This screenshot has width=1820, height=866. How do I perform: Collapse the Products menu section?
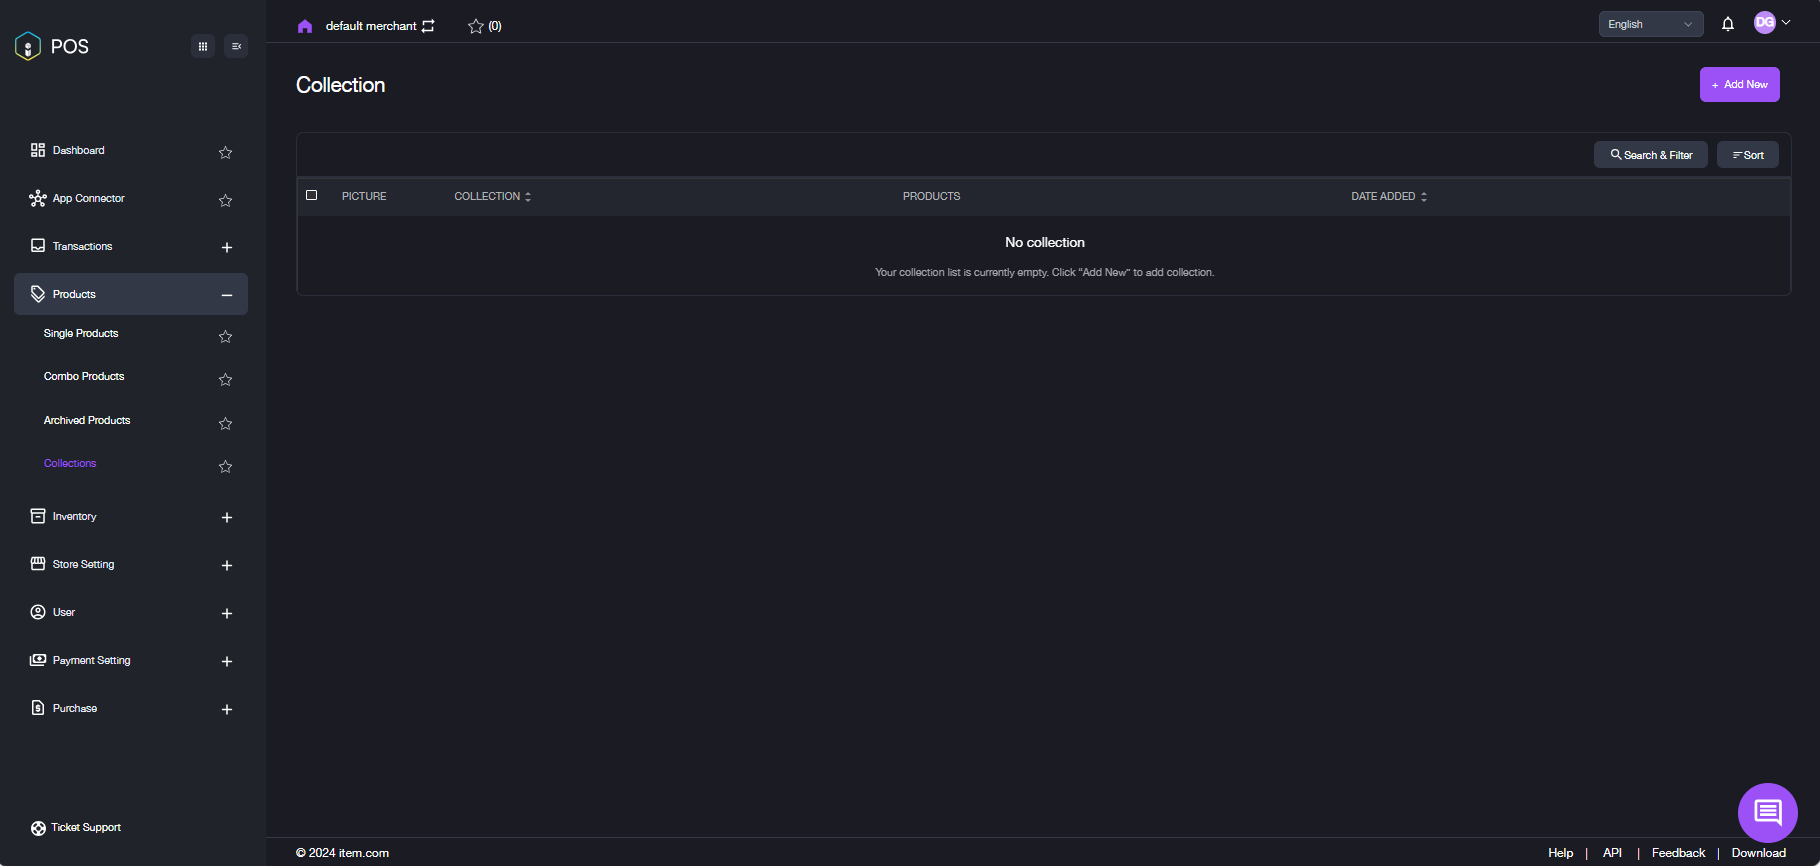[x=226, y=295]
